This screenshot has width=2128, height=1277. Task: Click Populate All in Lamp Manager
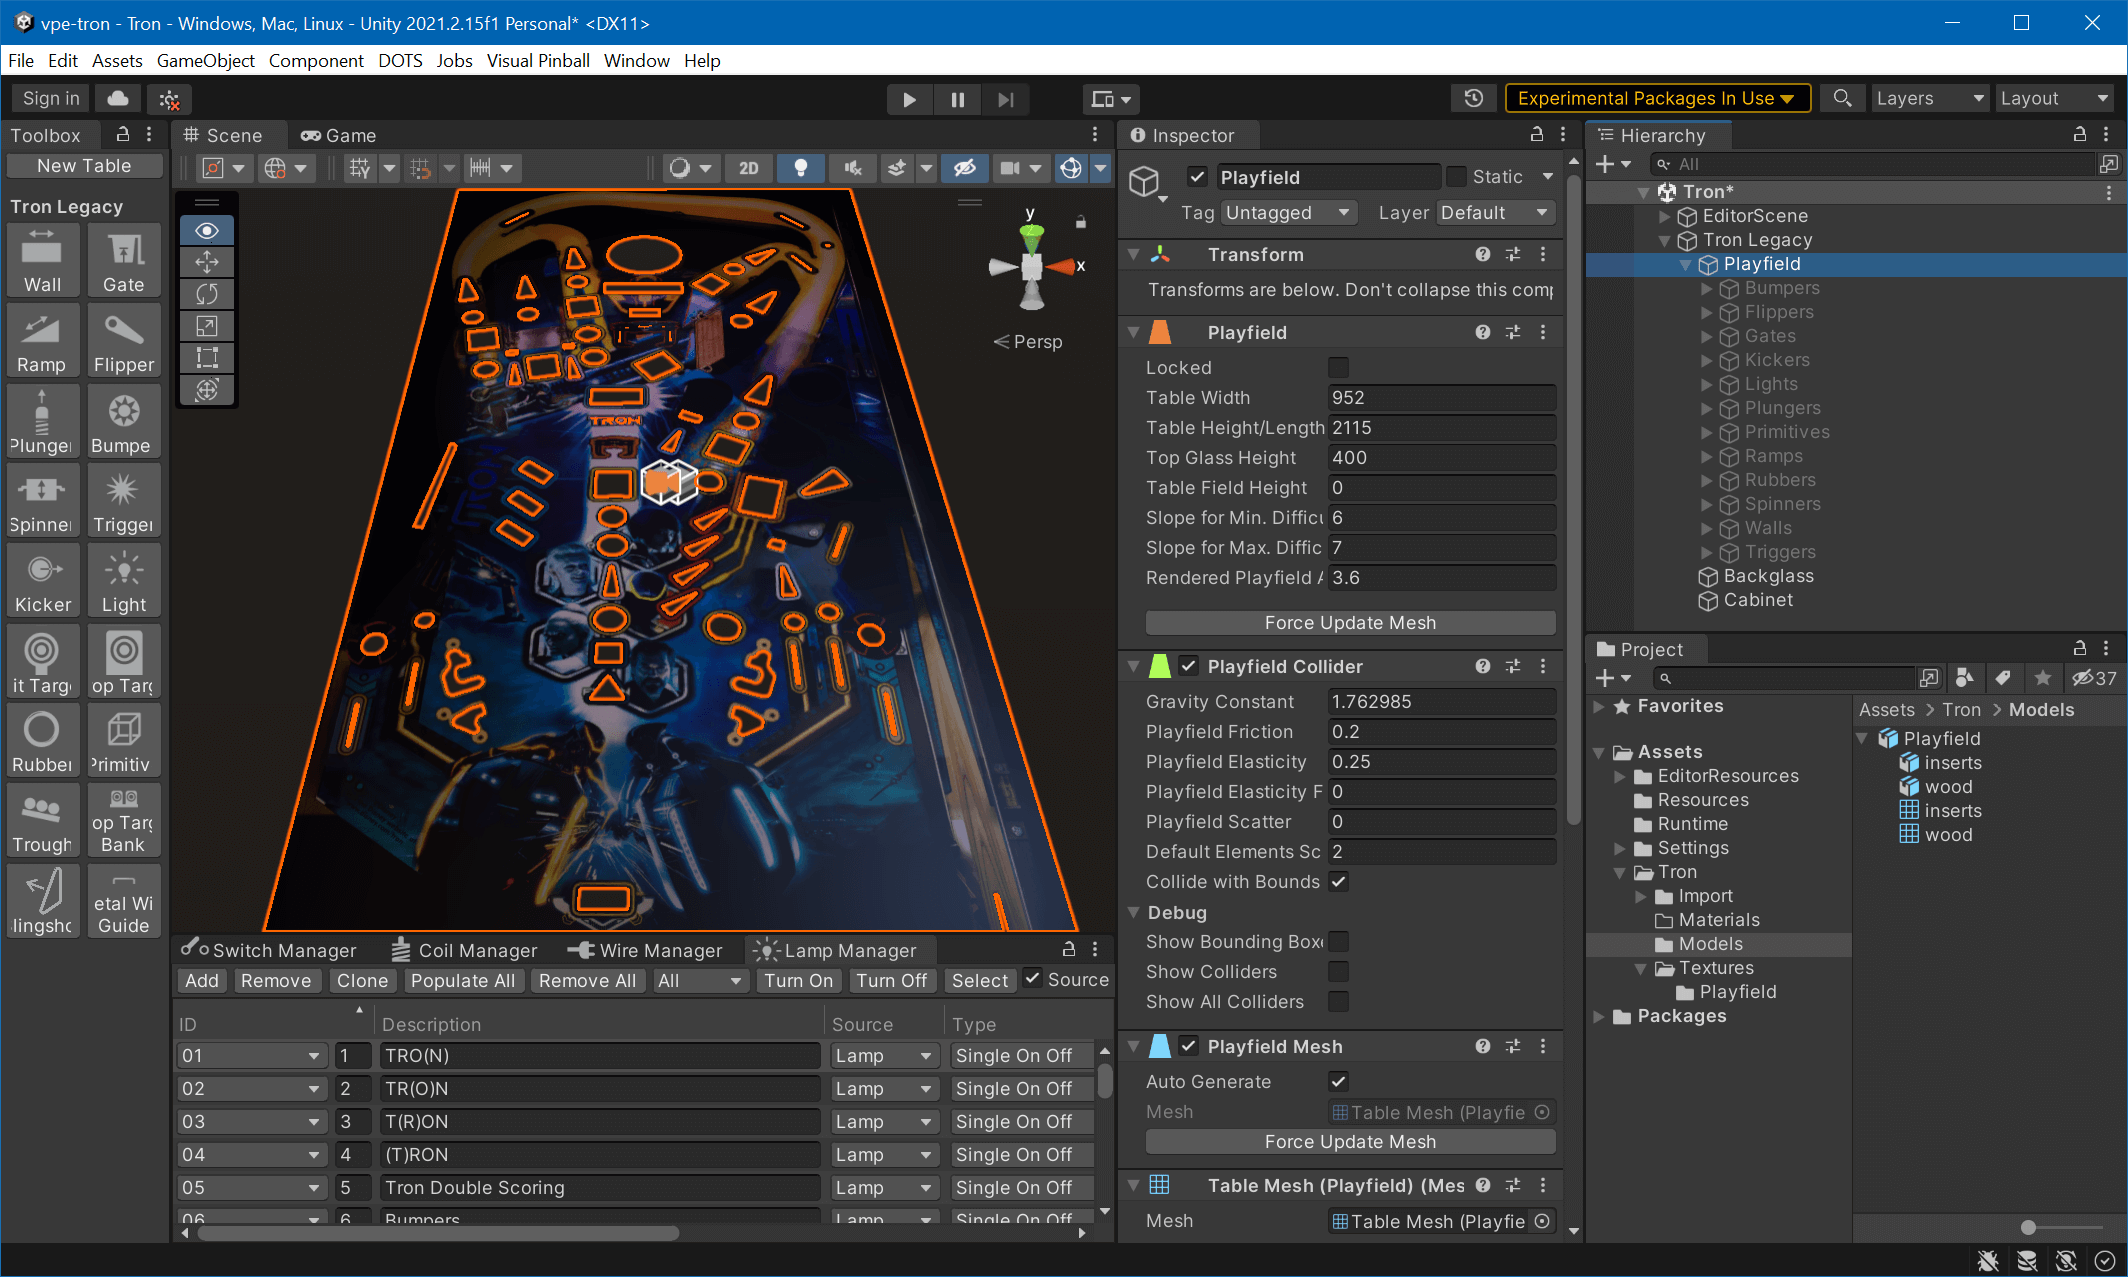pos(463,981)
